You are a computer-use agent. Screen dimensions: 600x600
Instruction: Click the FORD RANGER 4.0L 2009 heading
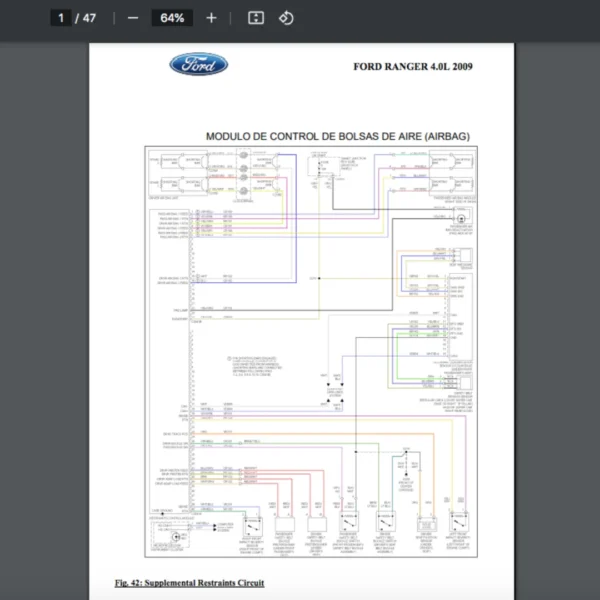412,67
